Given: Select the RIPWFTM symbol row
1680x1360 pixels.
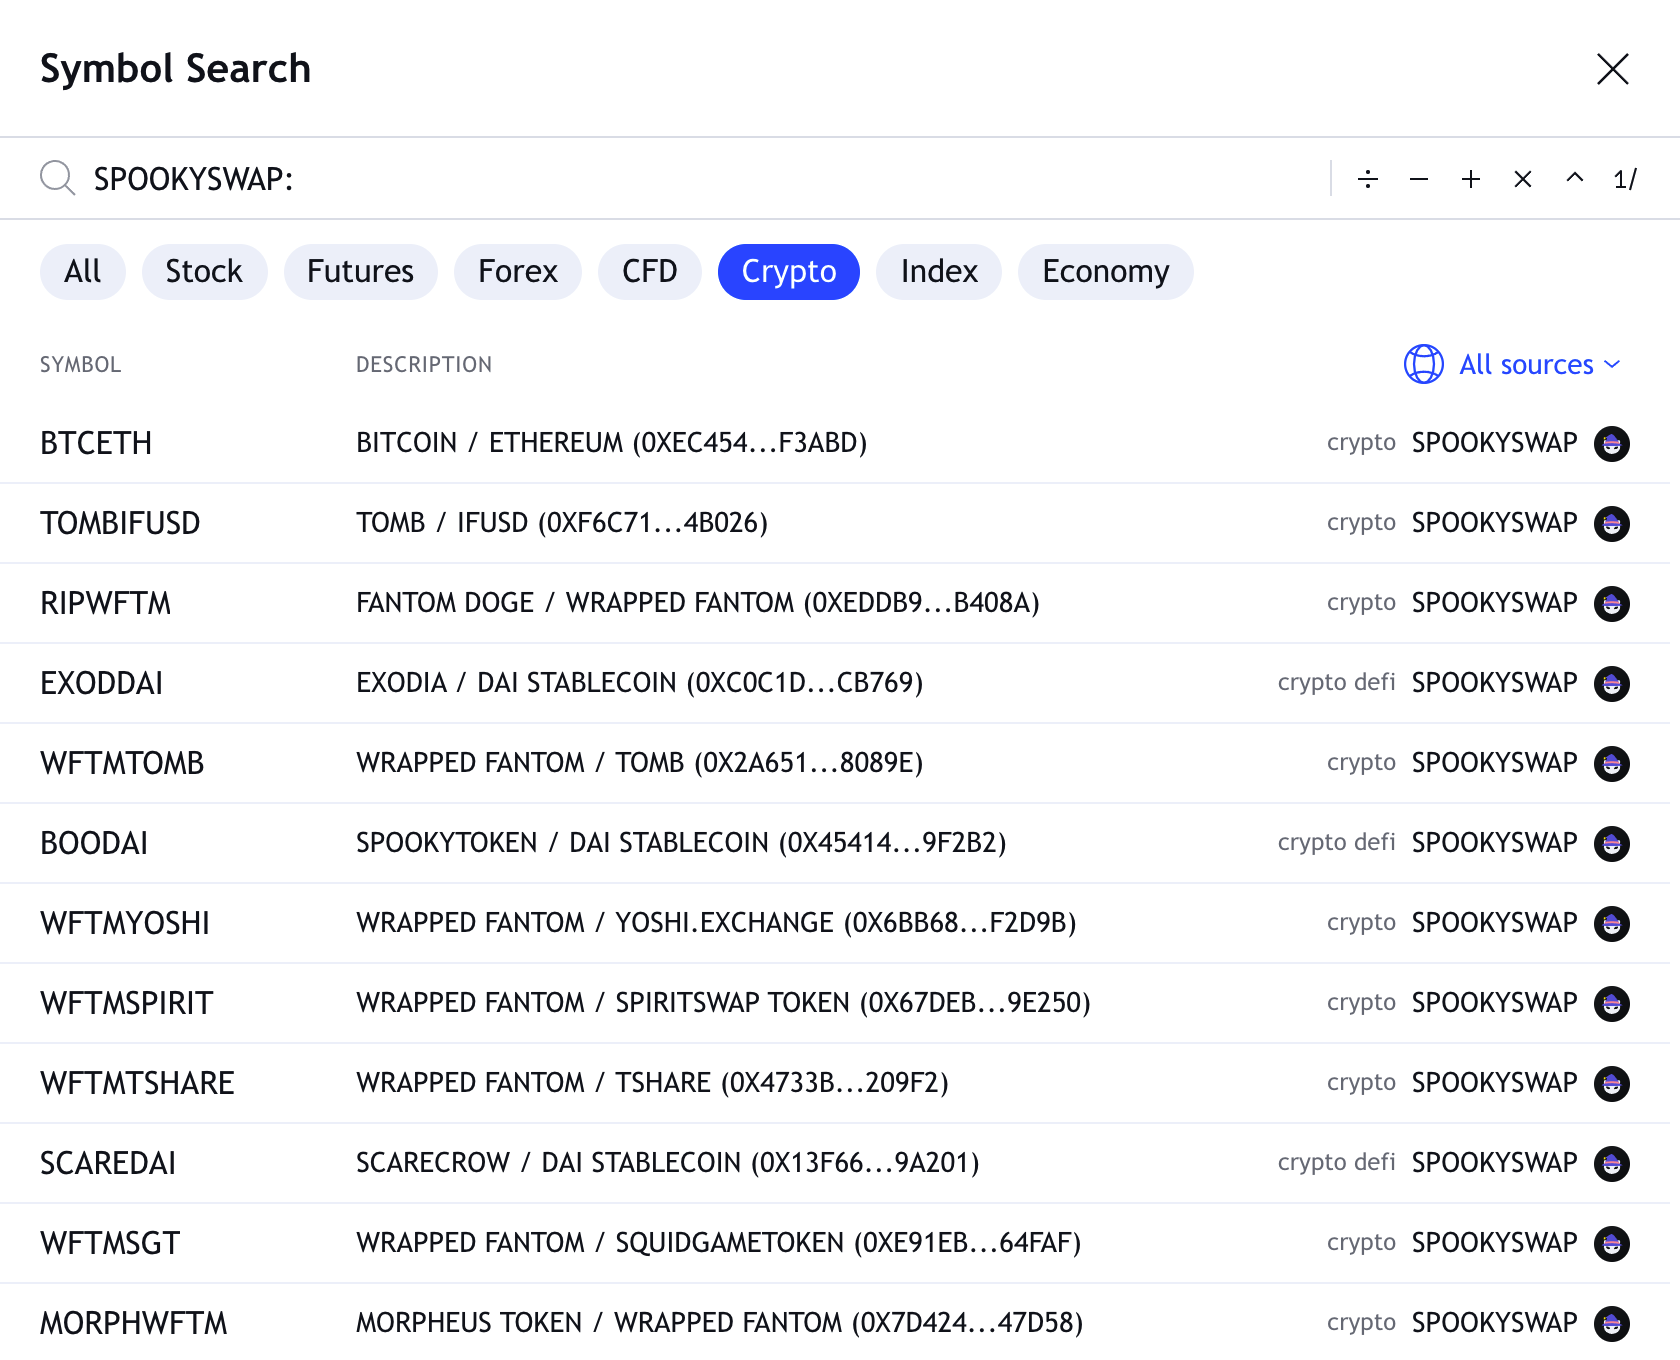Looking at the screenshot, I should (835, 603).
